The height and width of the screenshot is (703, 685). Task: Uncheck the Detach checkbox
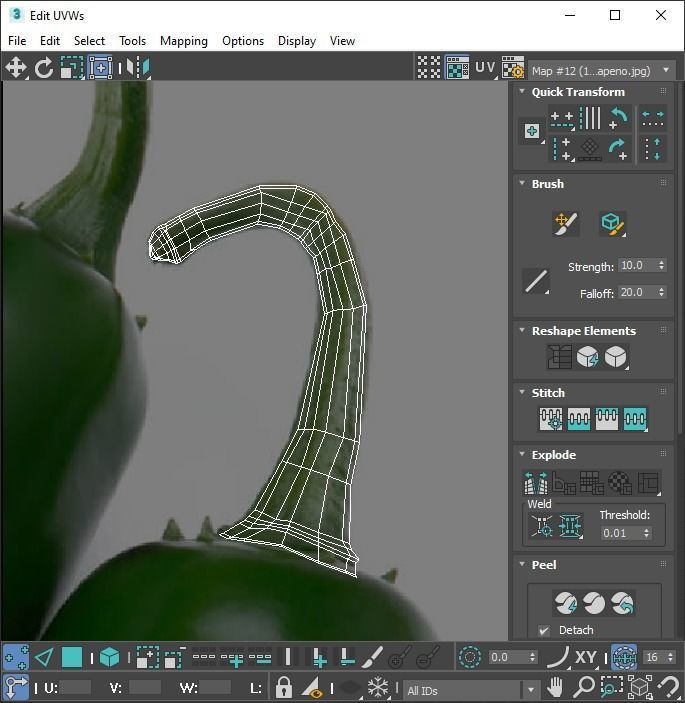544,631
